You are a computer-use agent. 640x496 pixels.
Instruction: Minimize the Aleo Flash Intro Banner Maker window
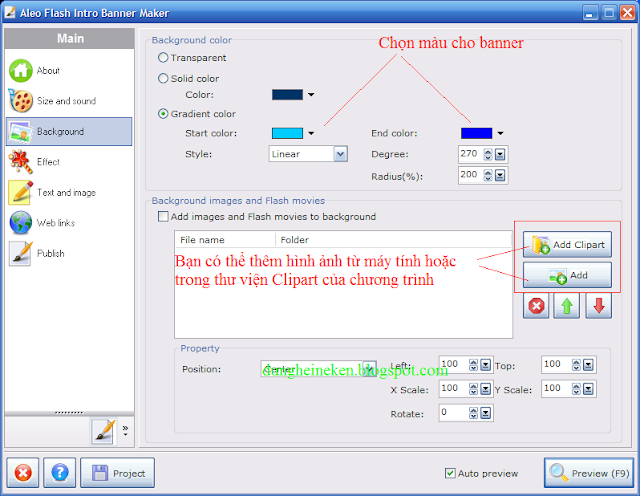point(589,13)
